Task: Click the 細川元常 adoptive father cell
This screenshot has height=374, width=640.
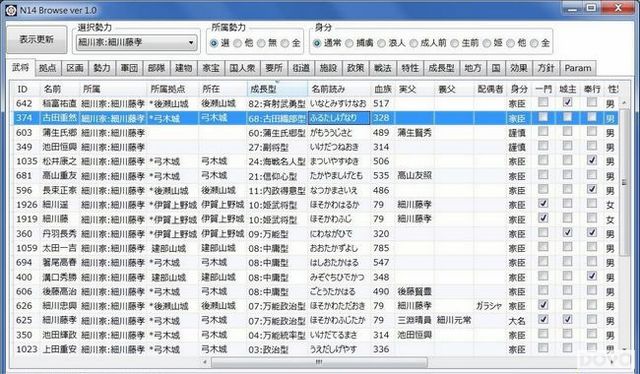Action: pyautogui.click(x=454, y=321)
